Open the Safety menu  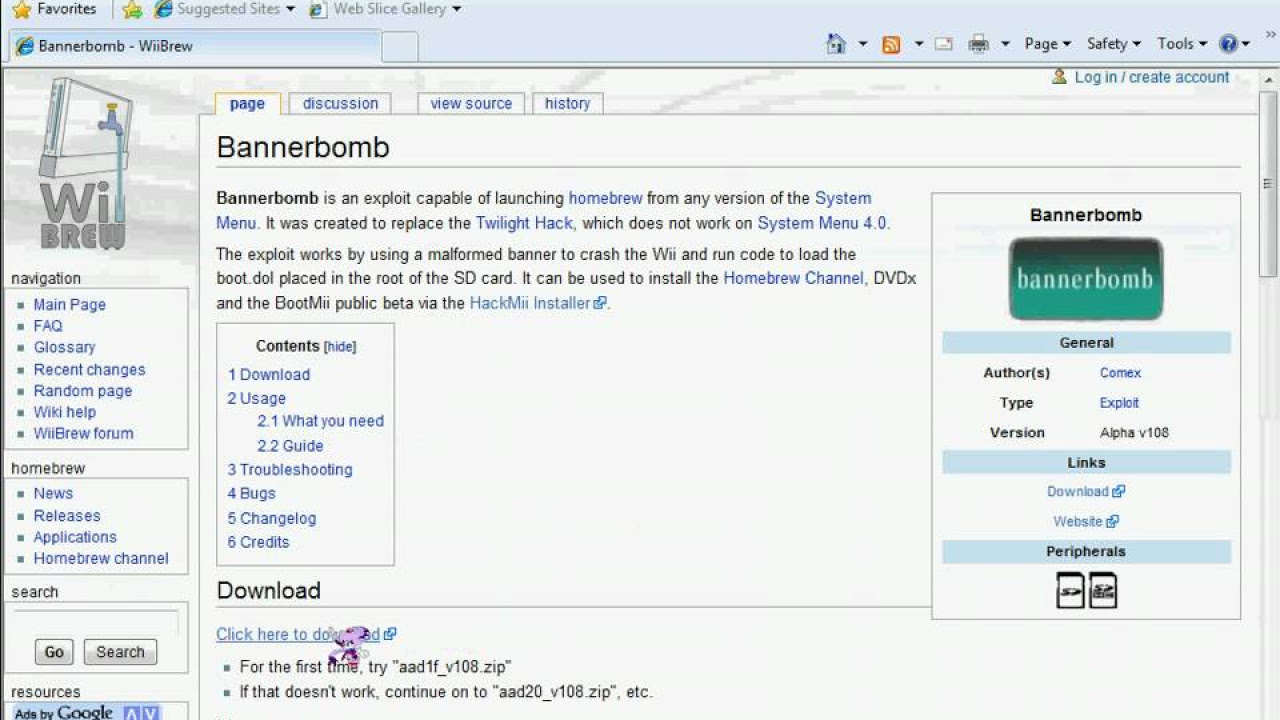pyautogui.click(x=1113, y=44)
